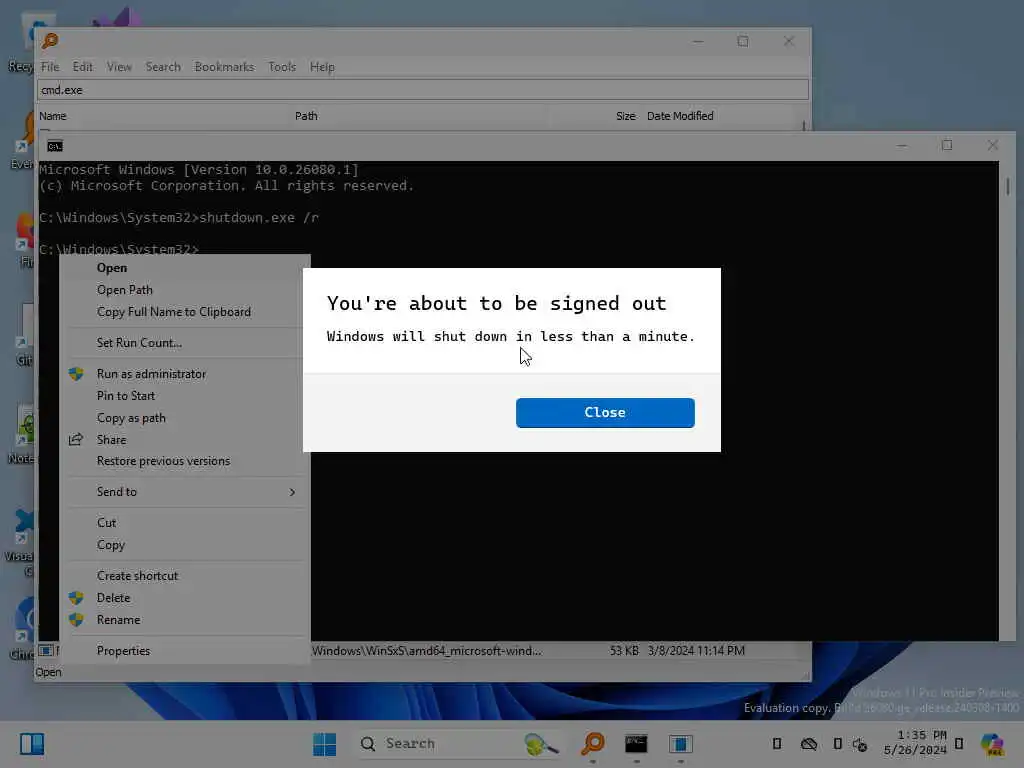Click the shield icon beside Delete

tap(76, 598)
